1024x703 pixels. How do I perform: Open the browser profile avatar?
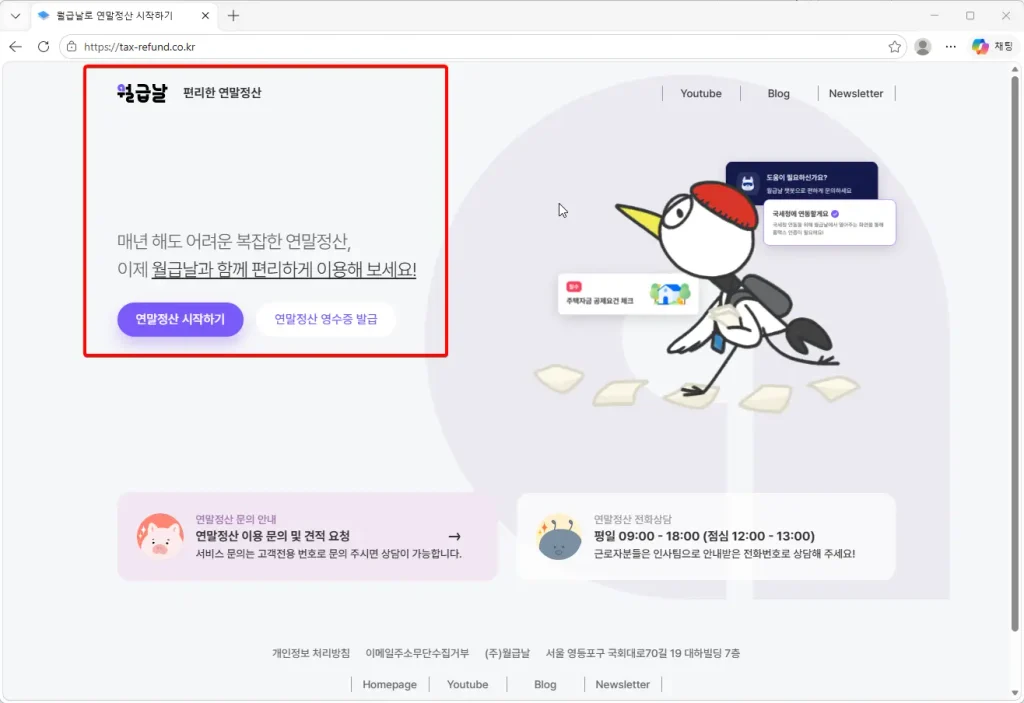[x=922, y=46]
